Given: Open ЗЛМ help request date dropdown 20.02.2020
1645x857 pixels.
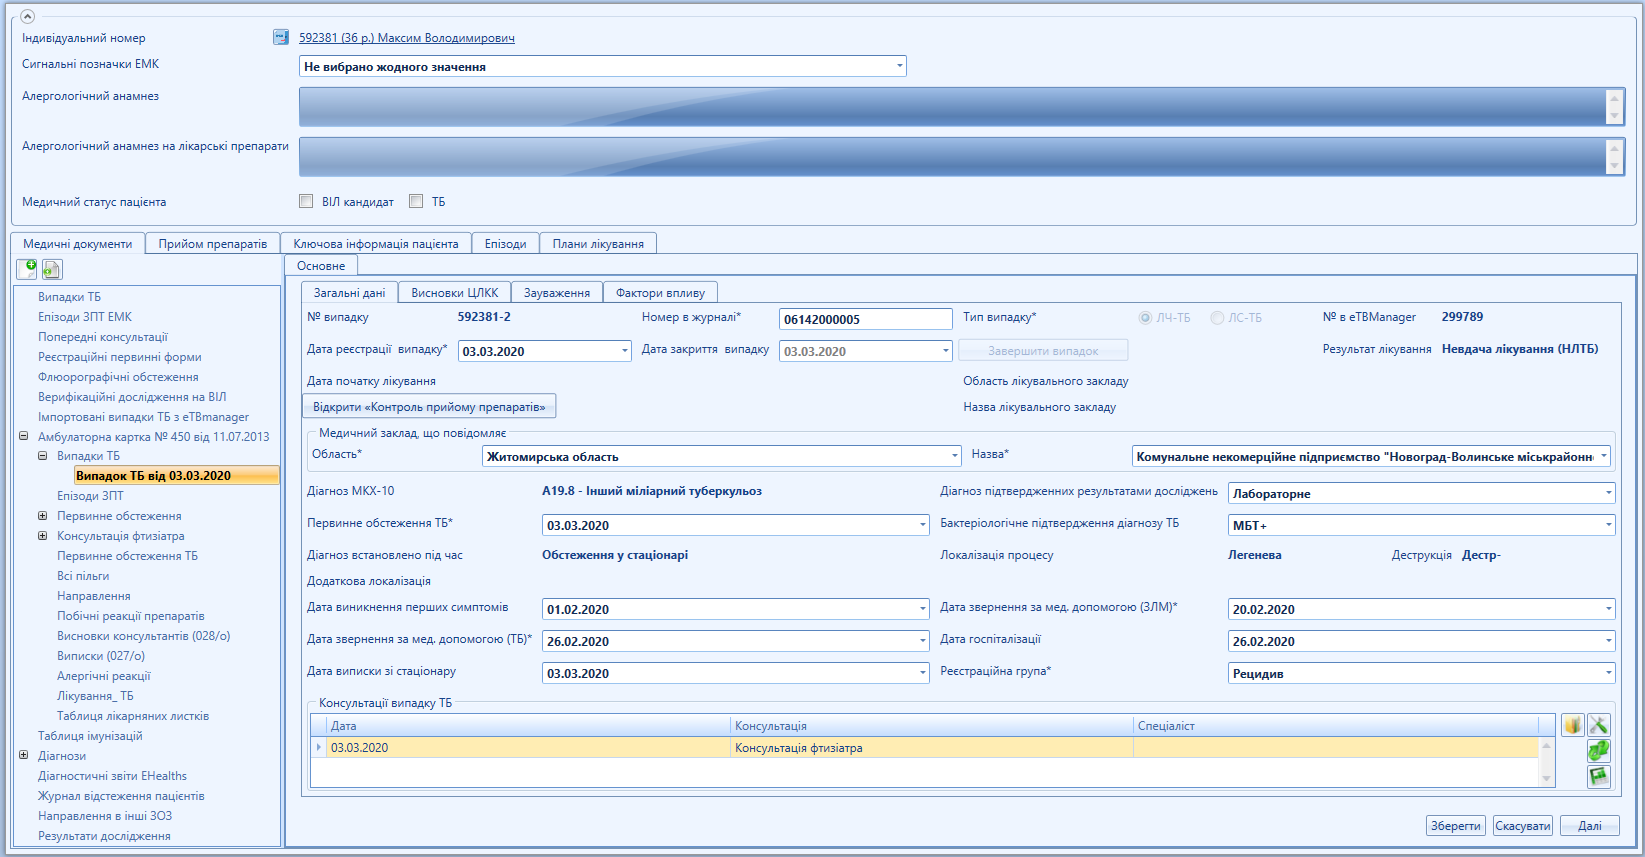Looking at the screenshot, I should [1608, 609].
